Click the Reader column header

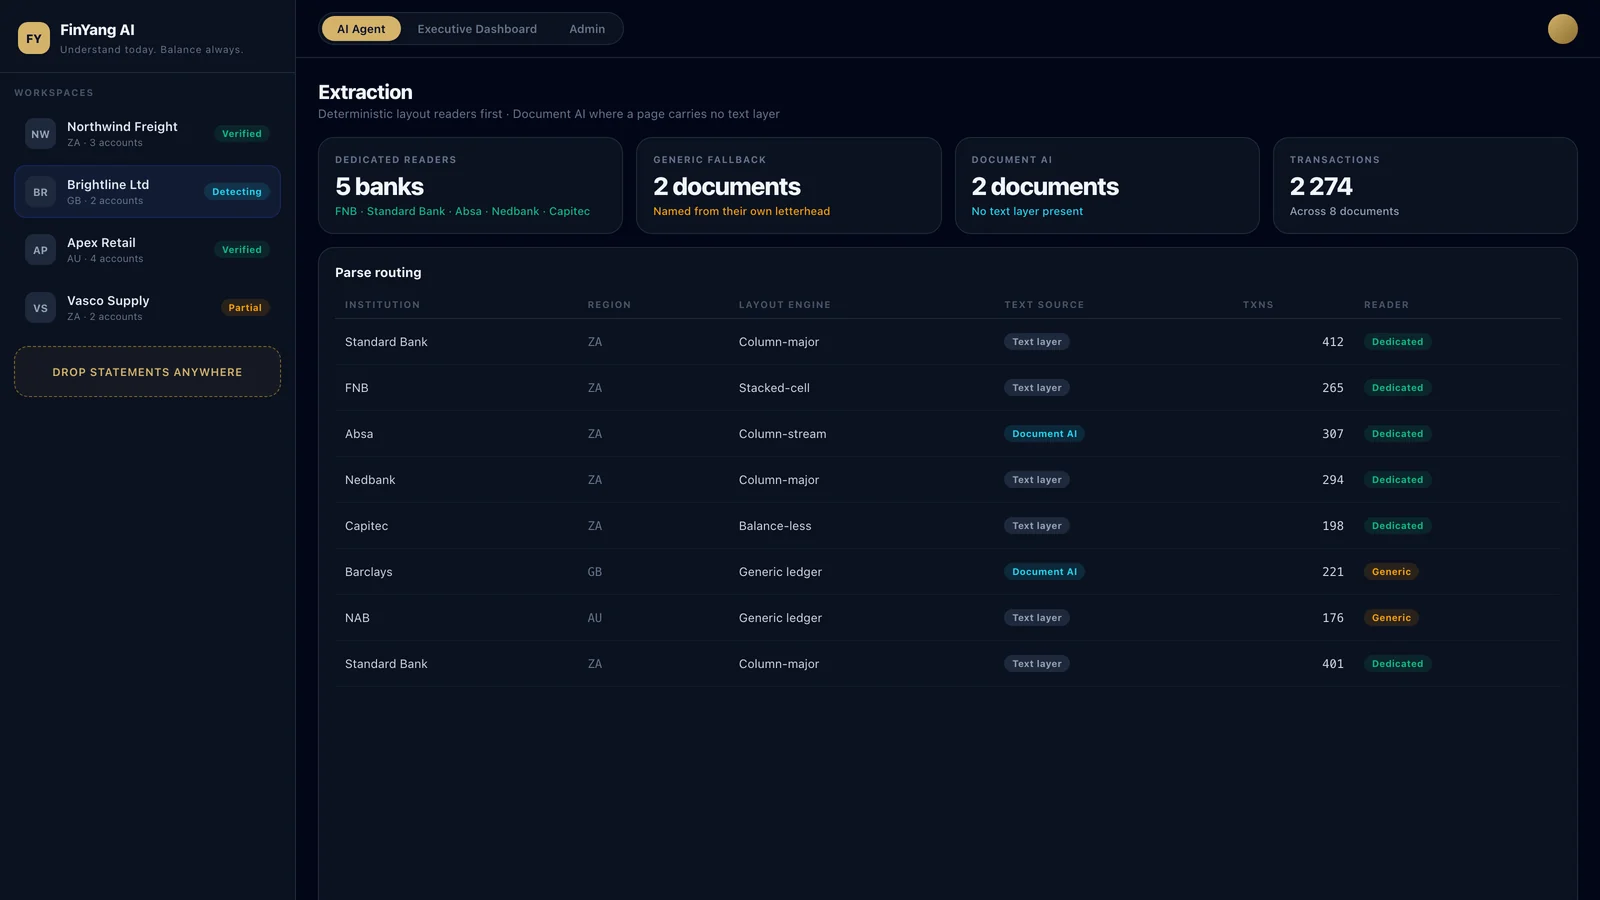pos(1386,305)
